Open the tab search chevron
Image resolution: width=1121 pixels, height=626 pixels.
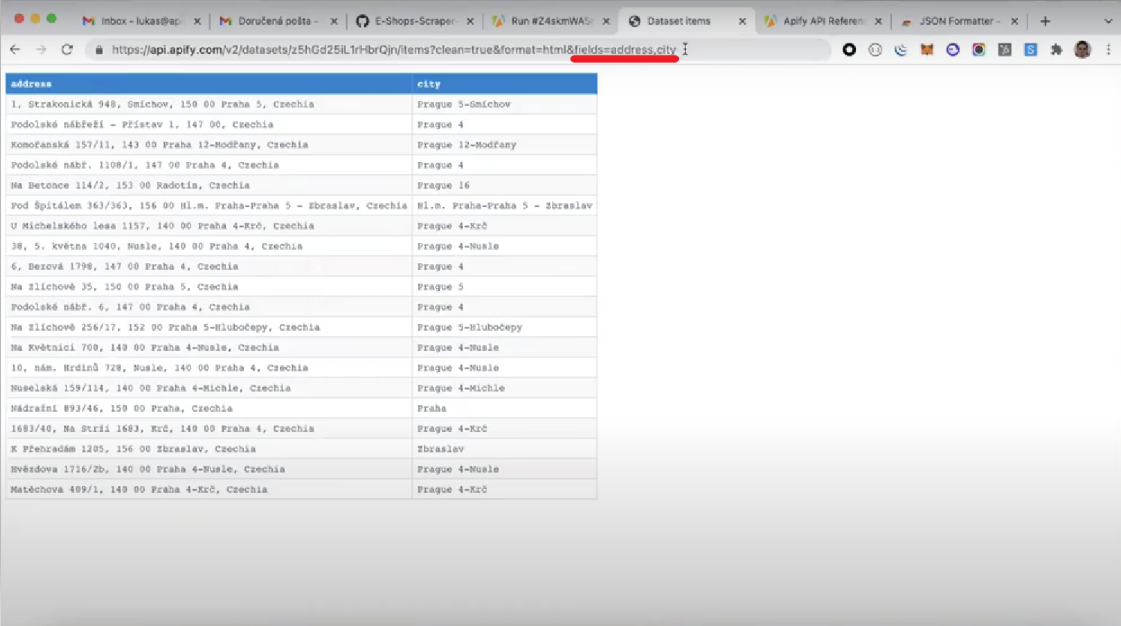[x=1107, y=19]
